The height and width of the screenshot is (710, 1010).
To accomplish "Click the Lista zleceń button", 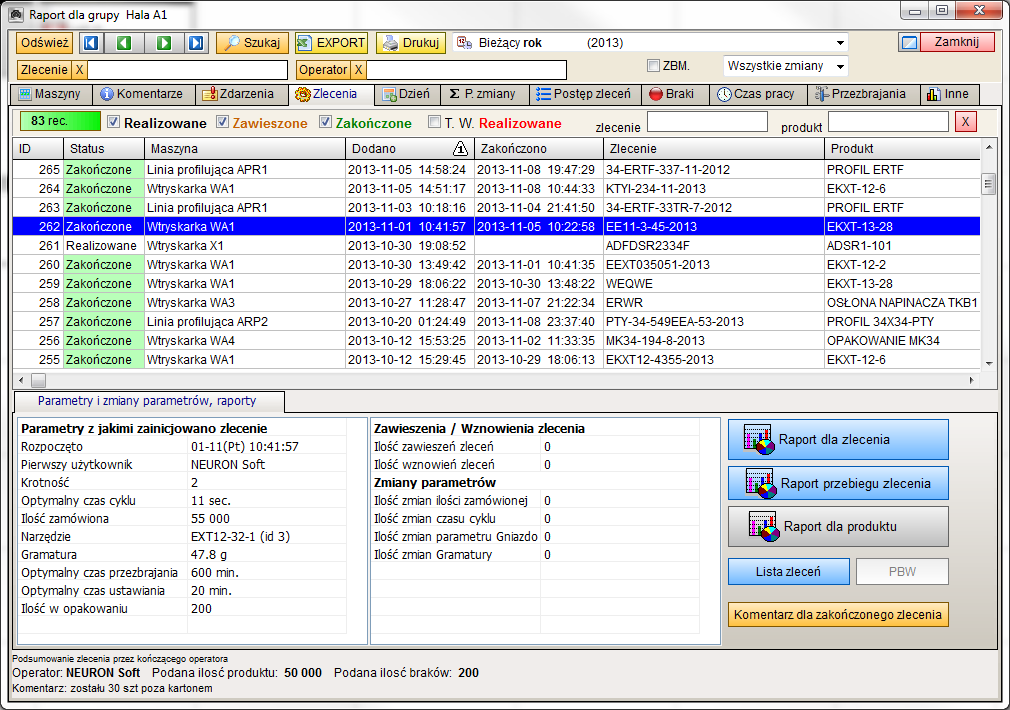I will (x=788, y=571).
